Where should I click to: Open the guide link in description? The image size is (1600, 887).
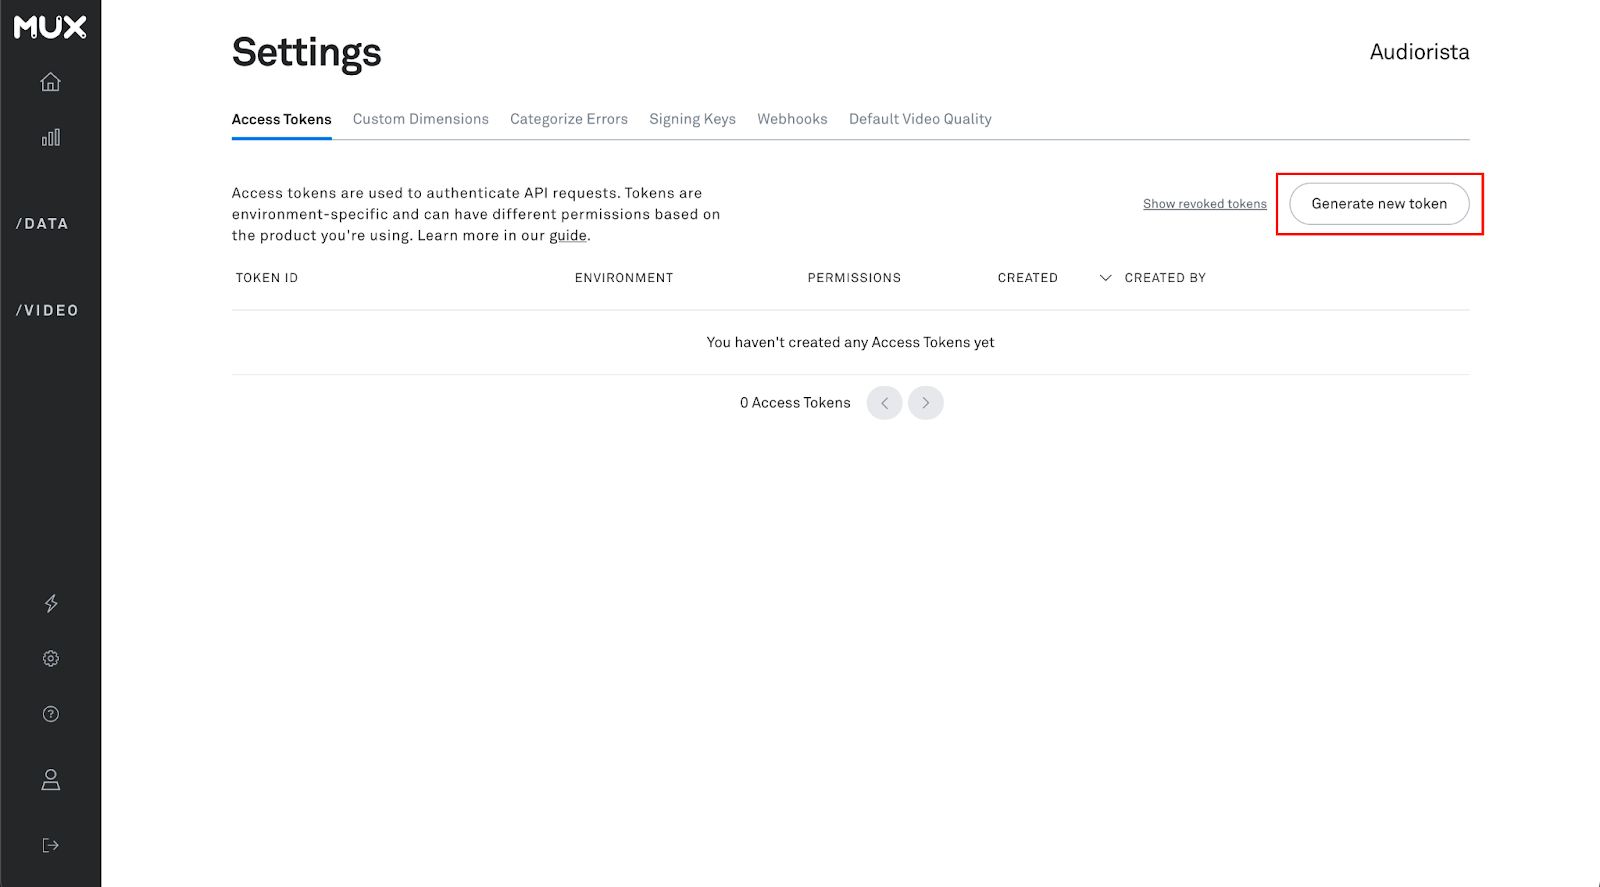click(567, 236)
